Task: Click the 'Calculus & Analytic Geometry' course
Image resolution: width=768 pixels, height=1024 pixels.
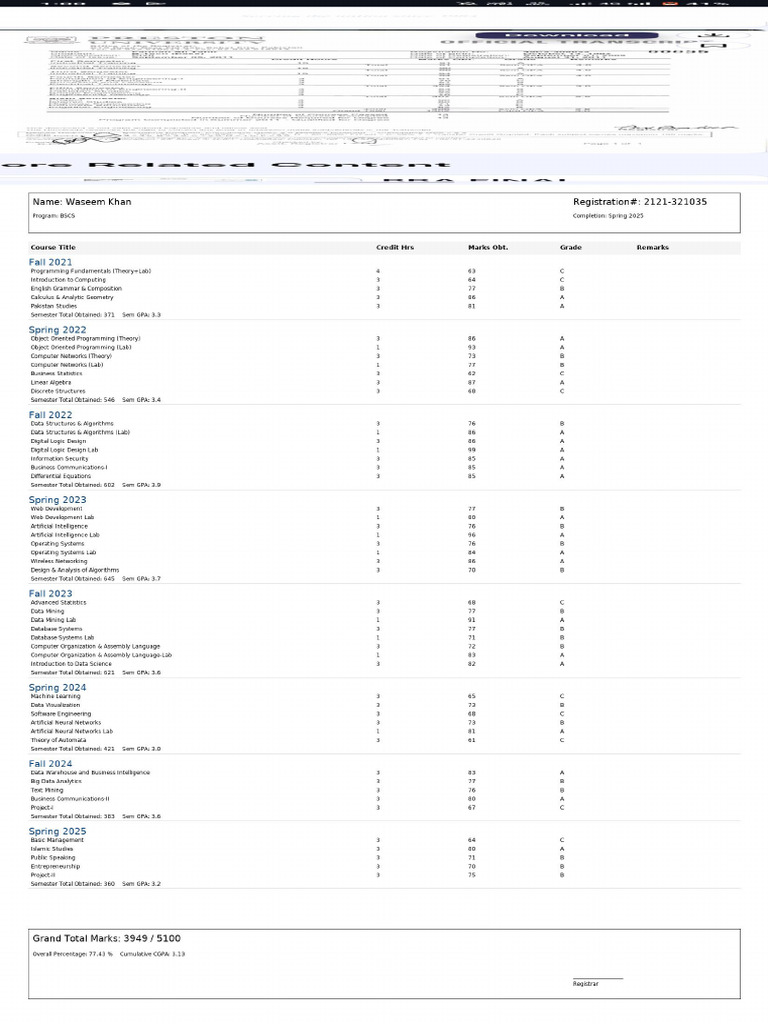Action: click(x=72, y=297)
